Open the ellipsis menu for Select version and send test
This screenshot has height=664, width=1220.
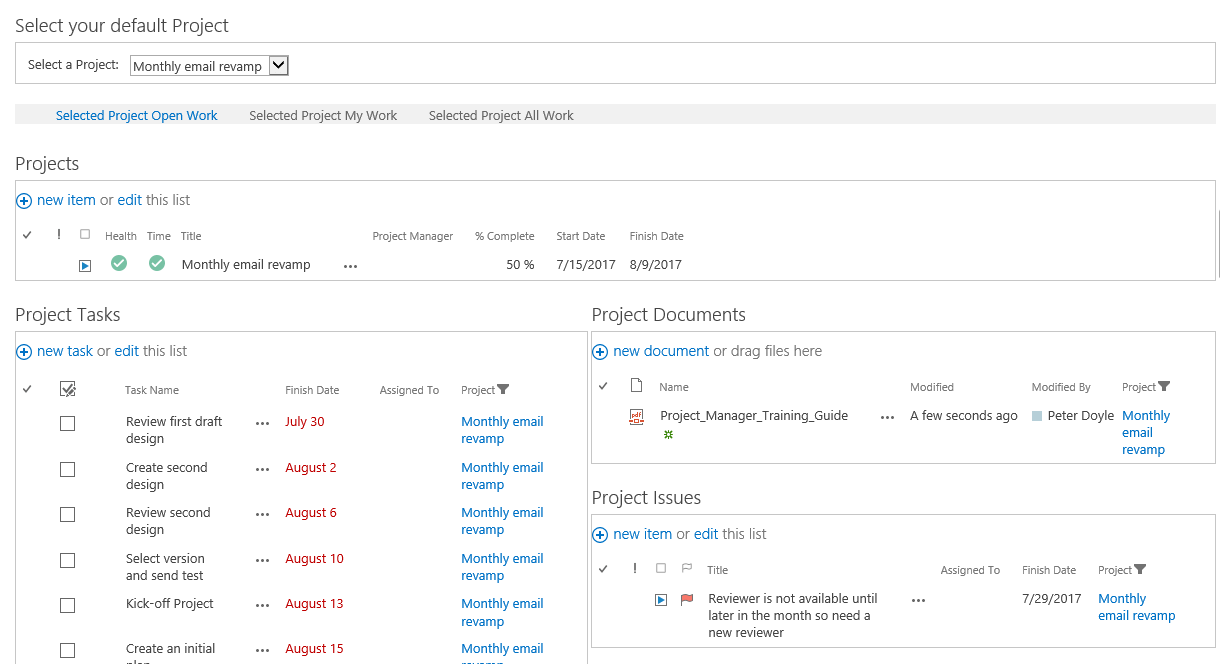tap(263, 560)
